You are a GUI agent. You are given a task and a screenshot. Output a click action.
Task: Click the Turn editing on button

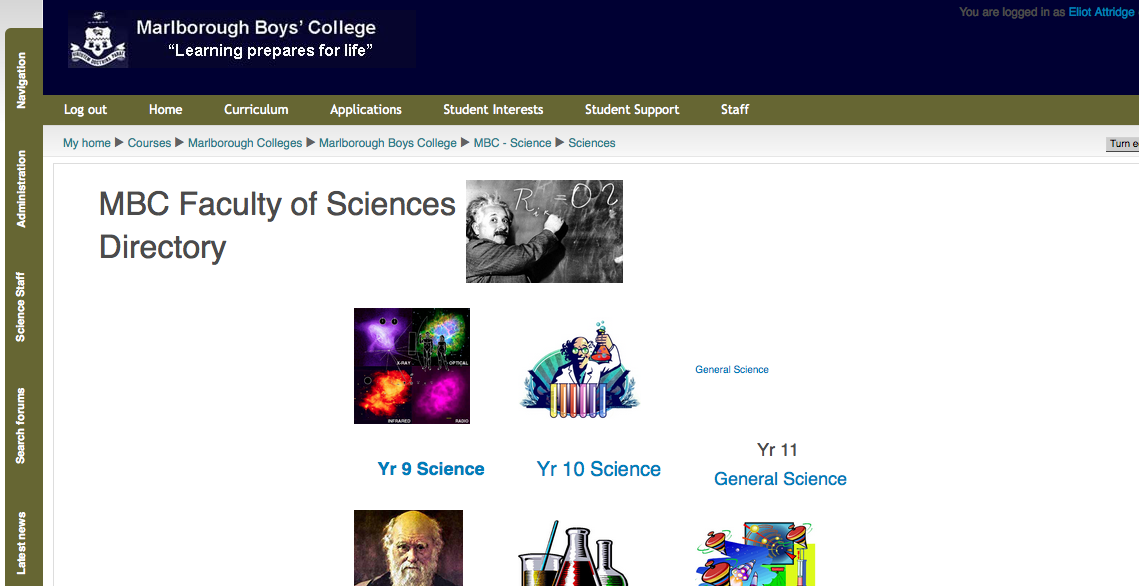tap(1122, 143)
